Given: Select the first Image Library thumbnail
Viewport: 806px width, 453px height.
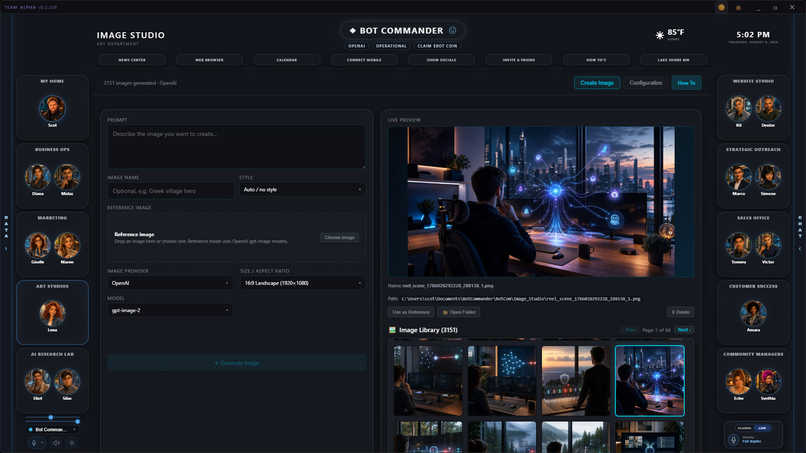Looking at the screenshot, I should [x=428, y=380].
